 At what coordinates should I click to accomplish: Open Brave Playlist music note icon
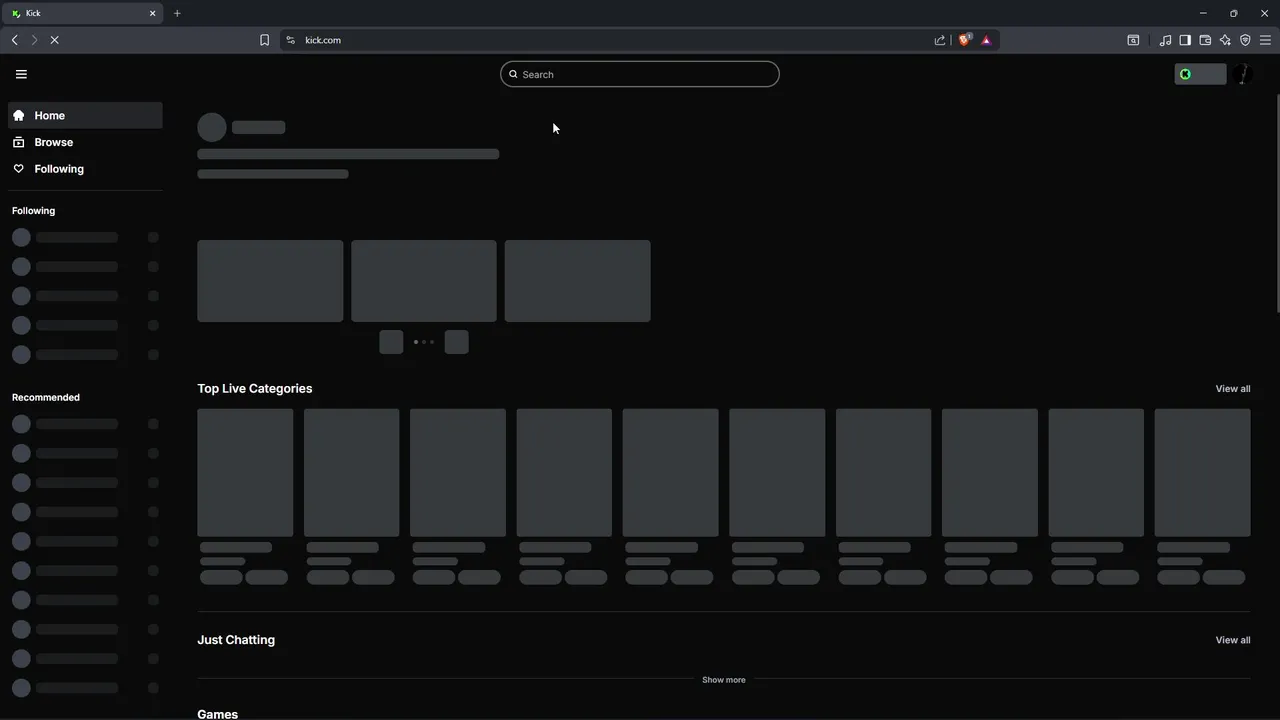[x=1165, y=40]
